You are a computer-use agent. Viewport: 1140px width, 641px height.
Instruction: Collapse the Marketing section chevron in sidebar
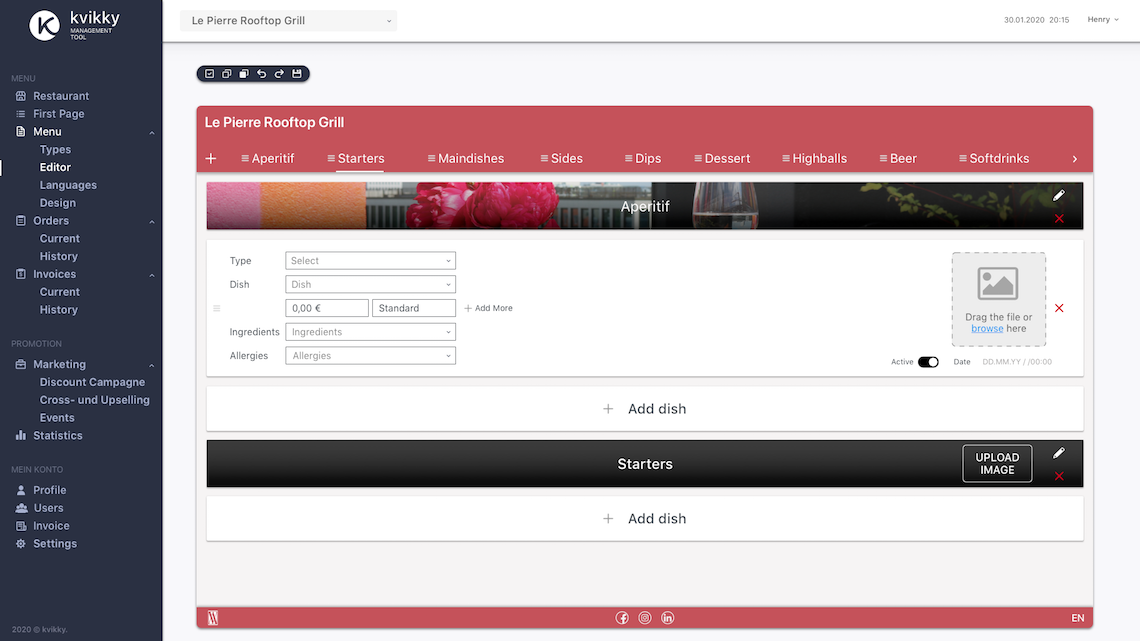point(152,366)
